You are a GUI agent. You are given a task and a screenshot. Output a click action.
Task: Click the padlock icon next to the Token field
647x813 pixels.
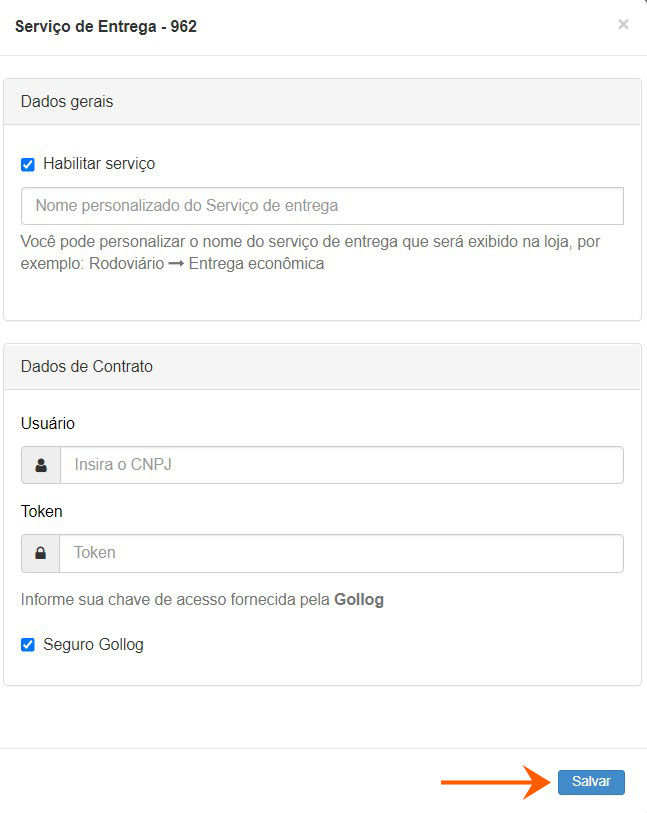pos(40,552)
